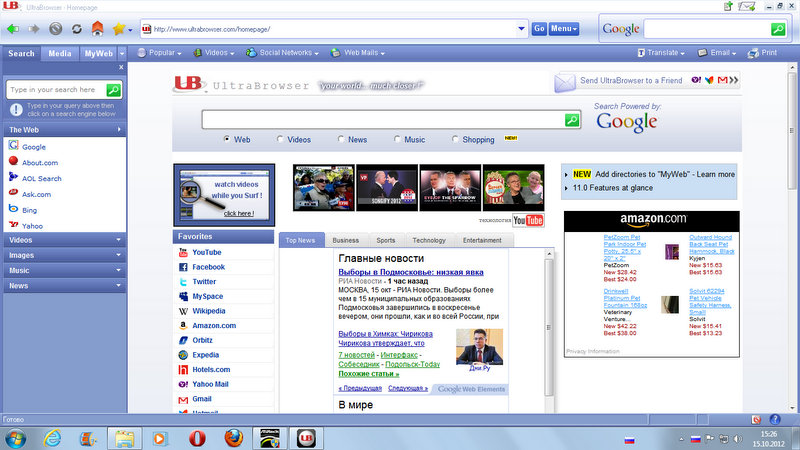Select the News radio button

click(x=341, y=139)
